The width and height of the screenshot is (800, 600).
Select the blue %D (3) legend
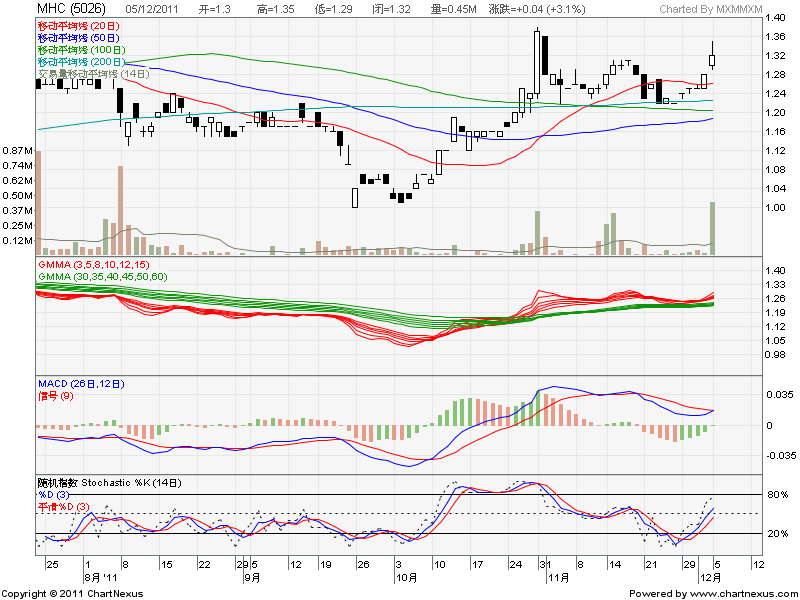[x=56, y=494]
